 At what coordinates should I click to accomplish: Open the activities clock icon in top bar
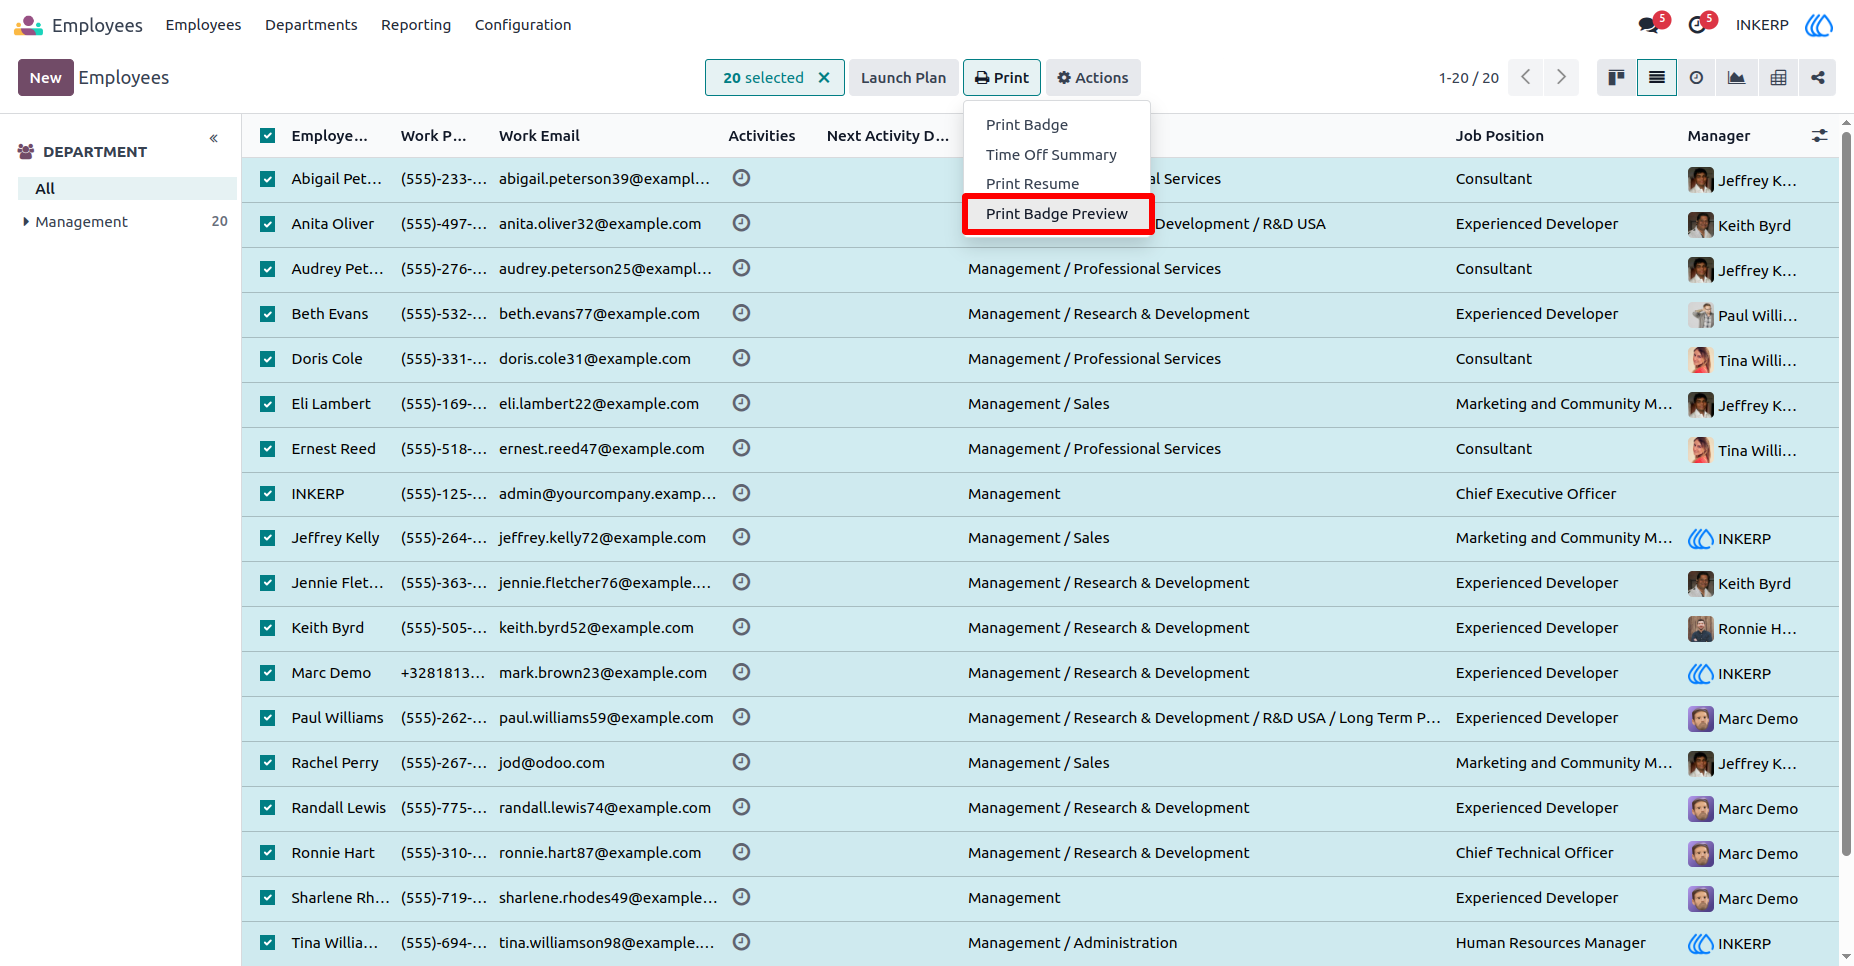pyautogui.click(x=1697, y=25)
